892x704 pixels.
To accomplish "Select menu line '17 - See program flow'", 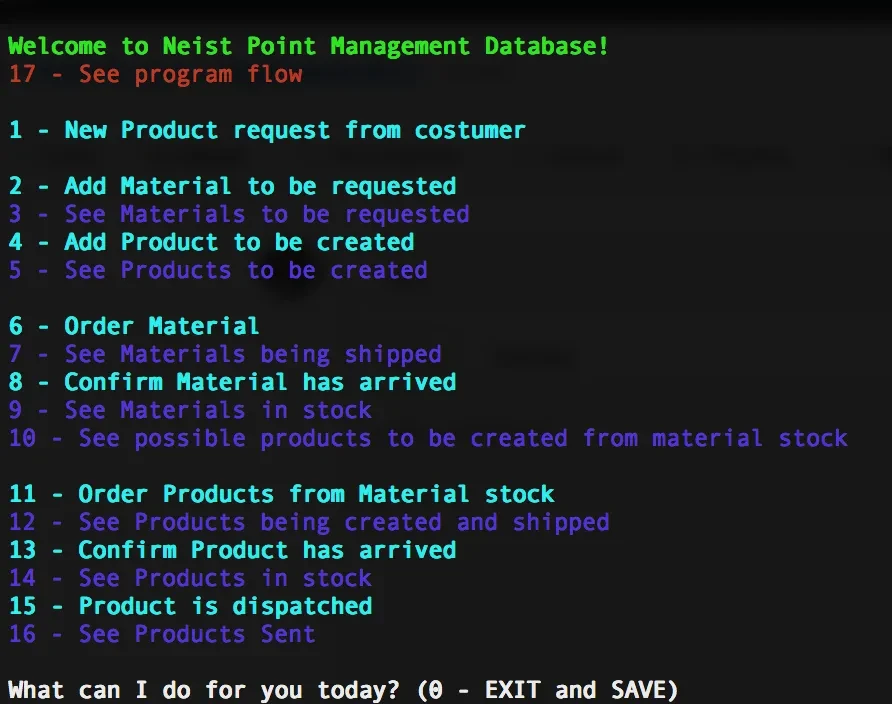I will pyautogui.click(x=155, y=74).
